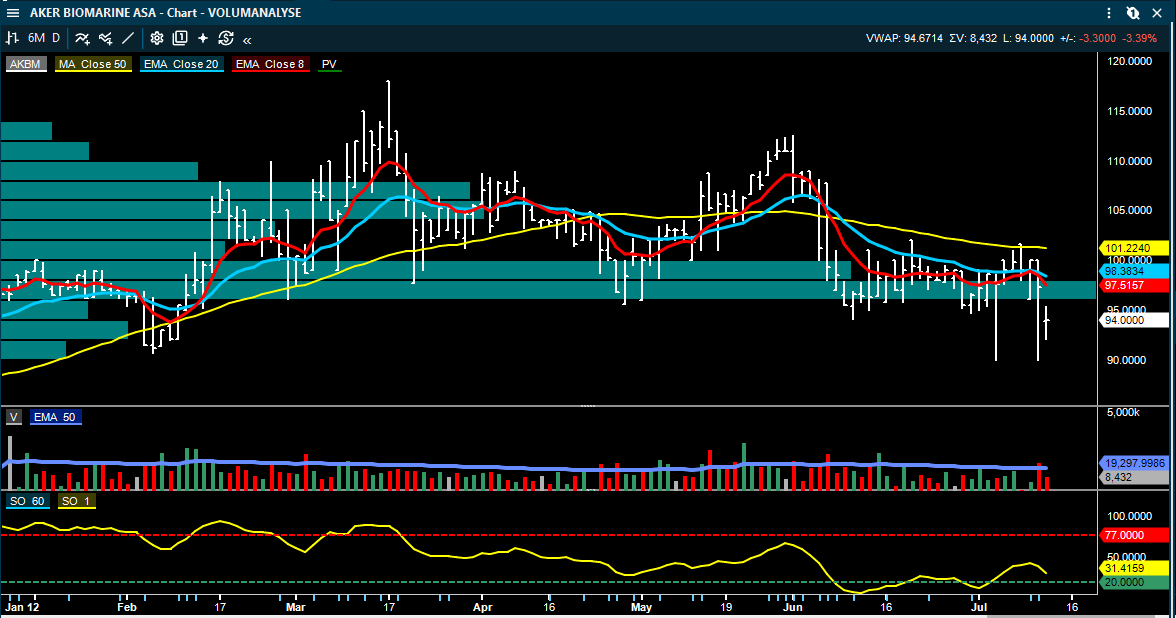Image resolution: width=1176 pixels, height=618 pixels.
Task: Click the 19,297.9986 volume EMA tag
Action: pyautogui.click(x=1133, y=463)
